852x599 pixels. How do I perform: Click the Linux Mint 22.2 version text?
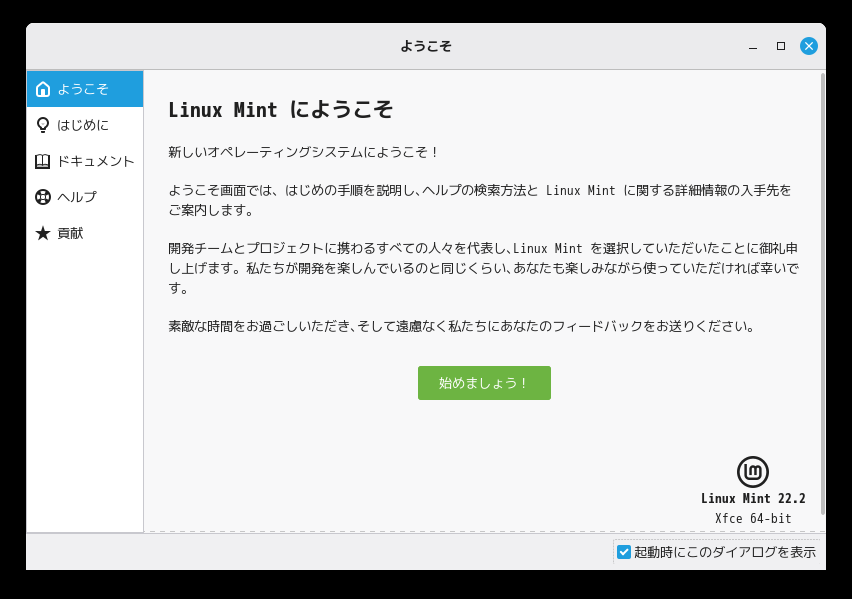click(753, 498)
